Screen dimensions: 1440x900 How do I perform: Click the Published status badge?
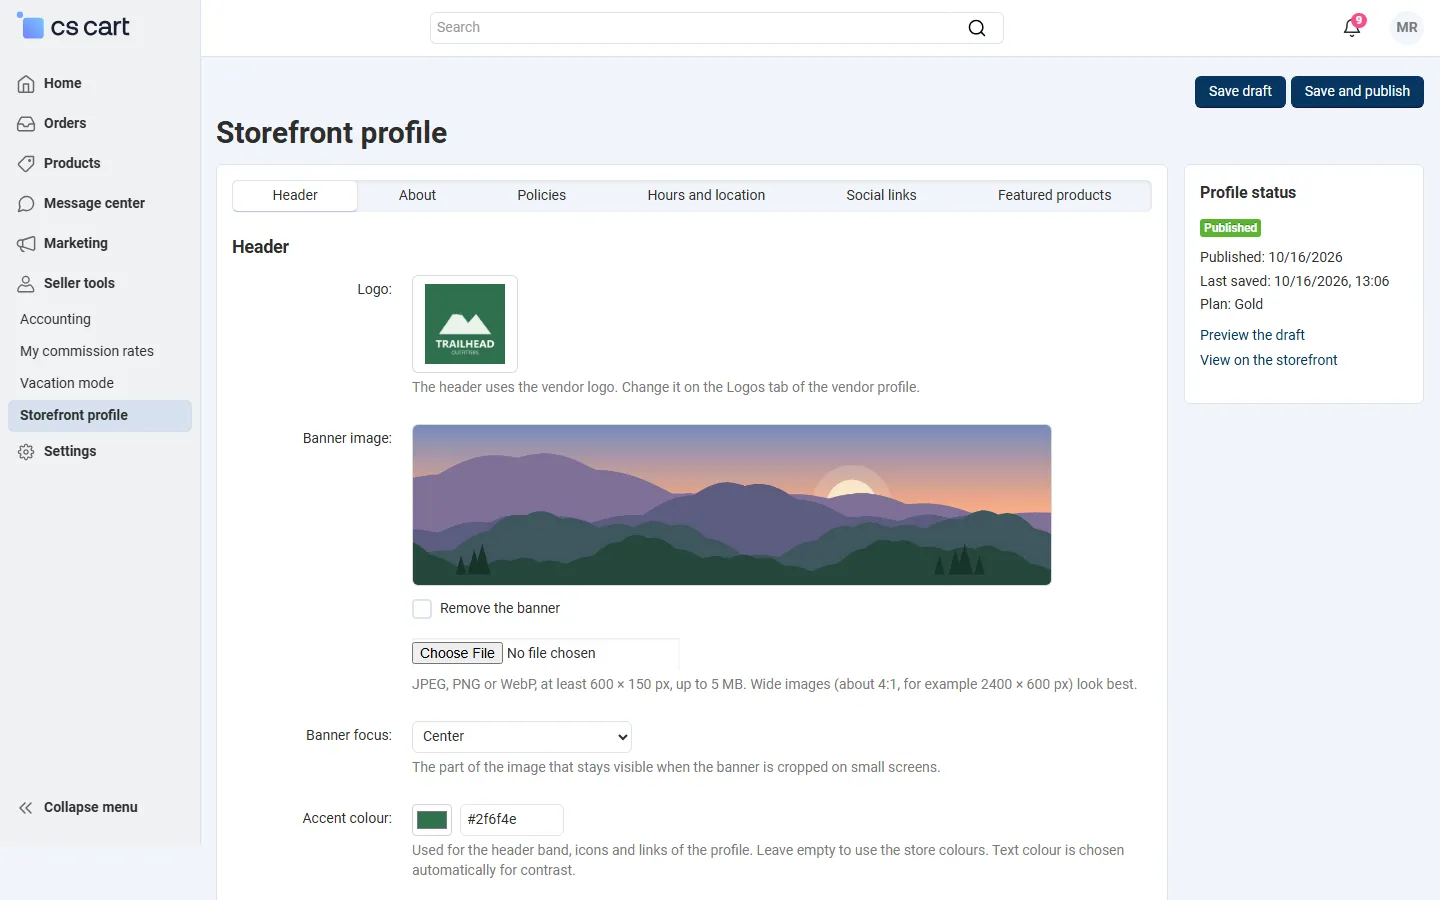point(1230,228)
